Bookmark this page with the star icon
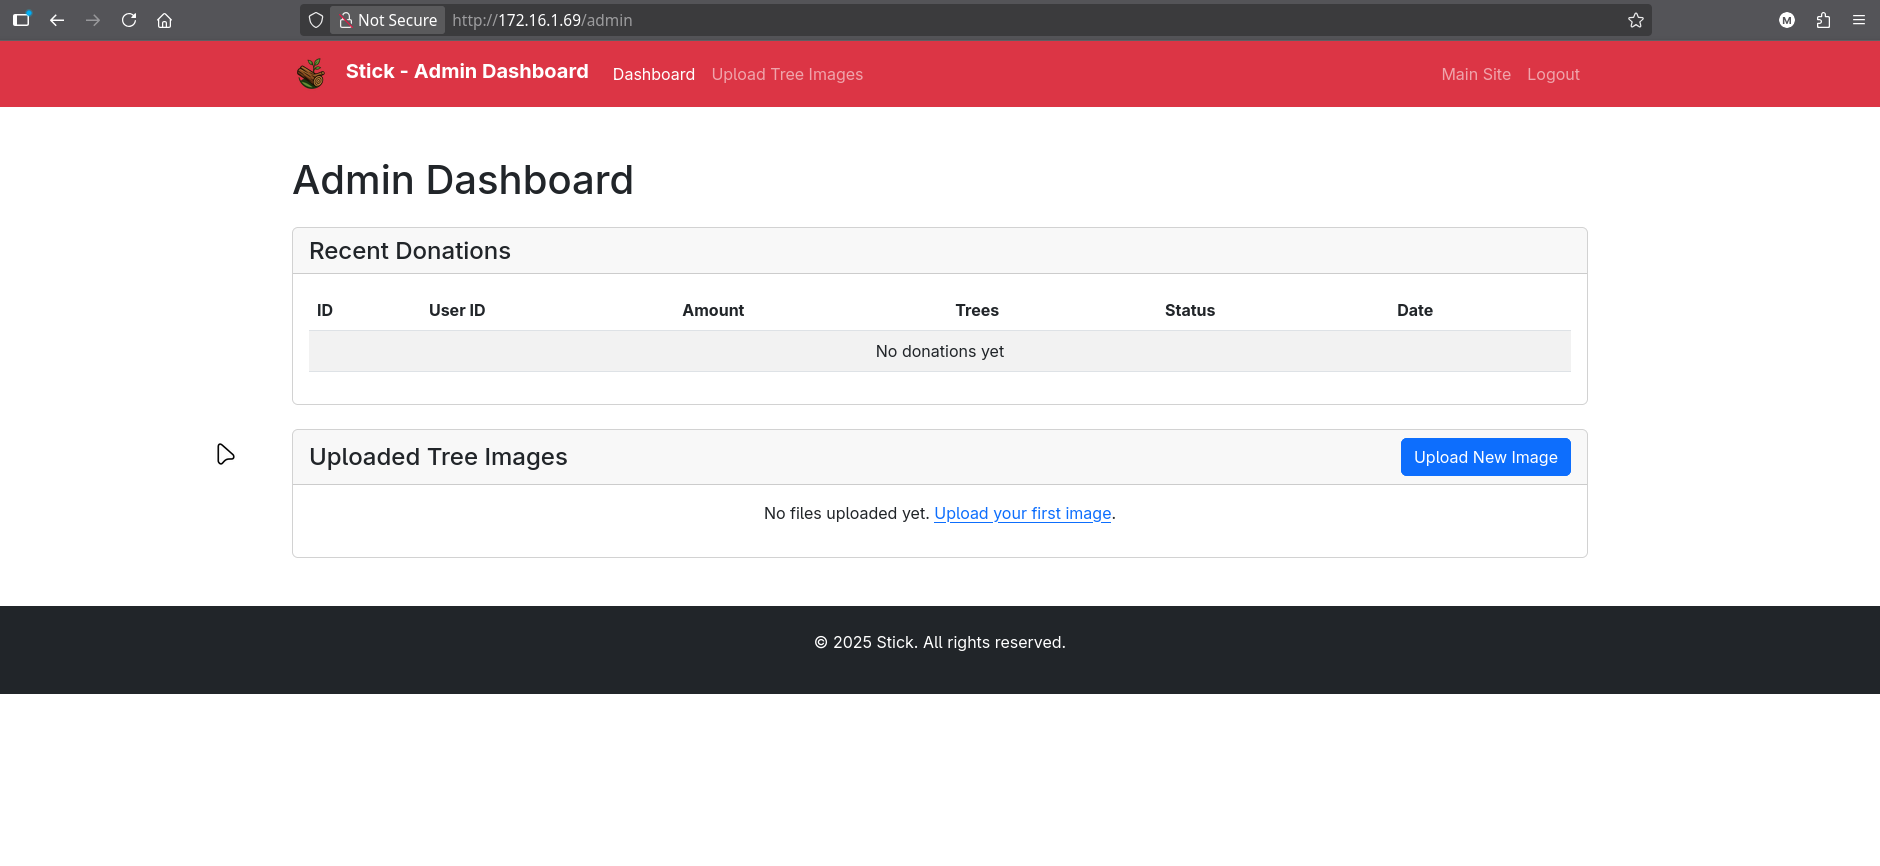The width and height of the screenshot is (1880, 866). click(x=1635, y=20)
